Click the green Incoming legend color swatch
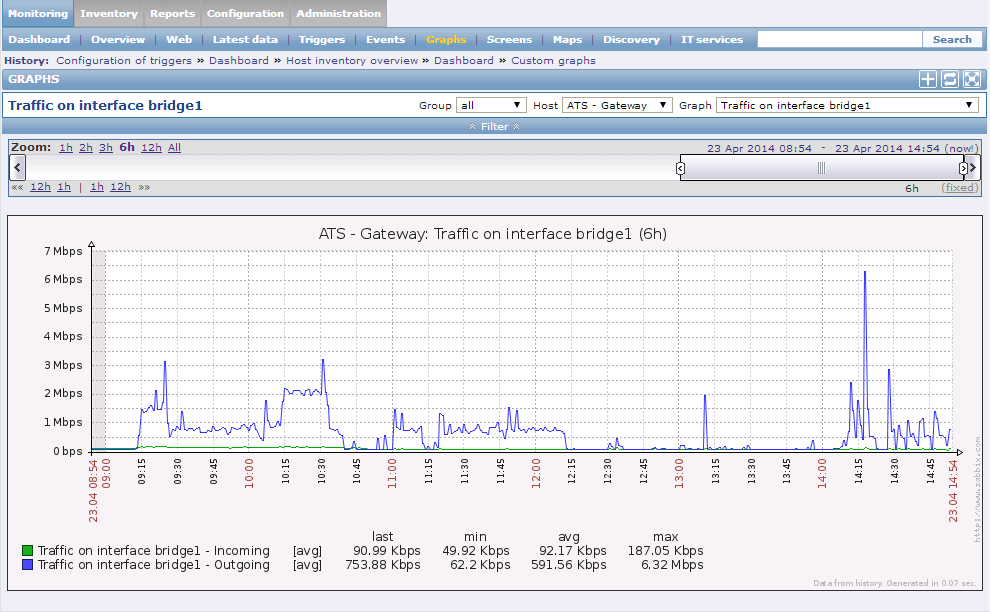This screenshot has height=612, width=990. click(27, 551)
